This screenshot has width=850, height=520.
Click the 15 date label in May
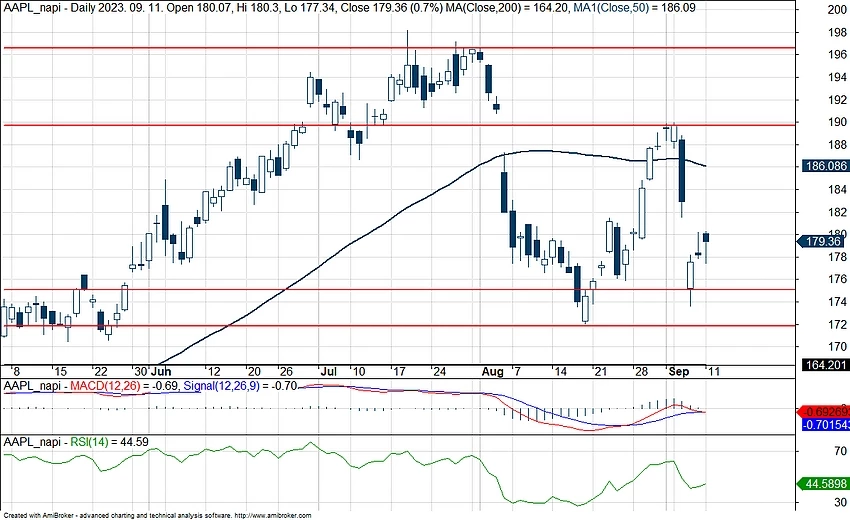pos(60,371)
